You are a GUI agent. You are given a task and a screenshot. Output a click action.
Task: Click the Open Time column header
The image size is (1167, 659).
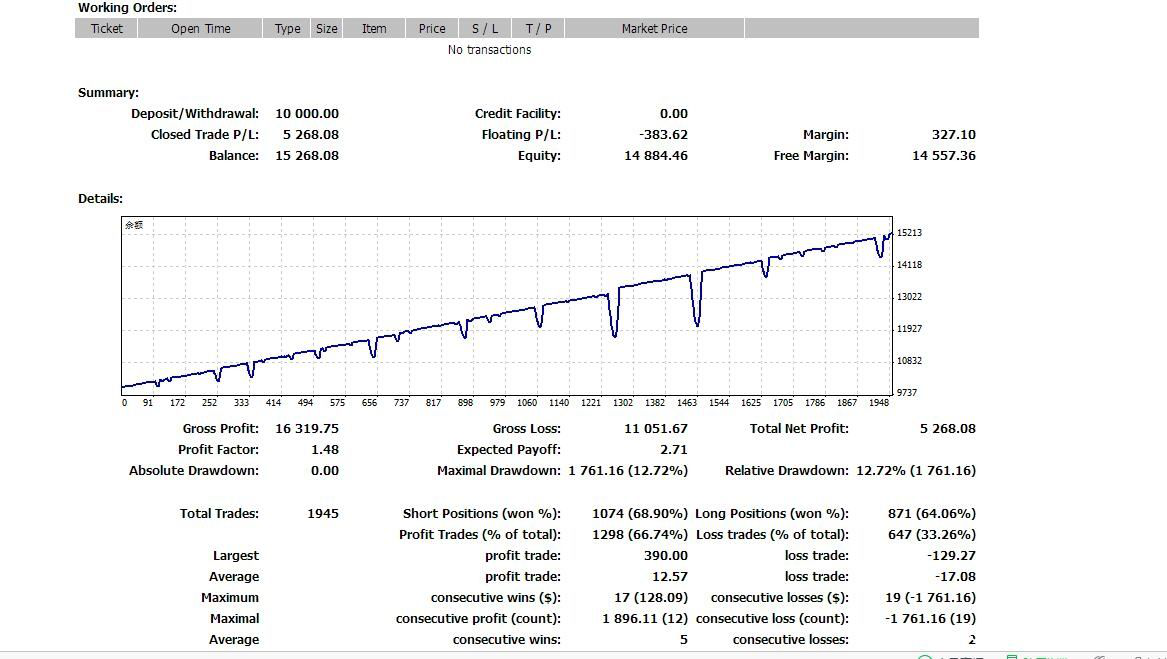coord(200,28)
